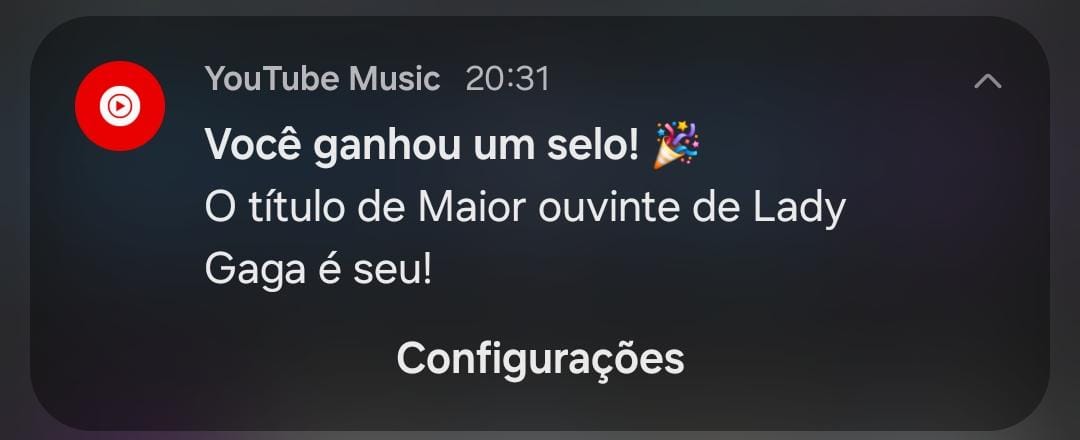Open the Configurações notification settings

coord(540,358)
